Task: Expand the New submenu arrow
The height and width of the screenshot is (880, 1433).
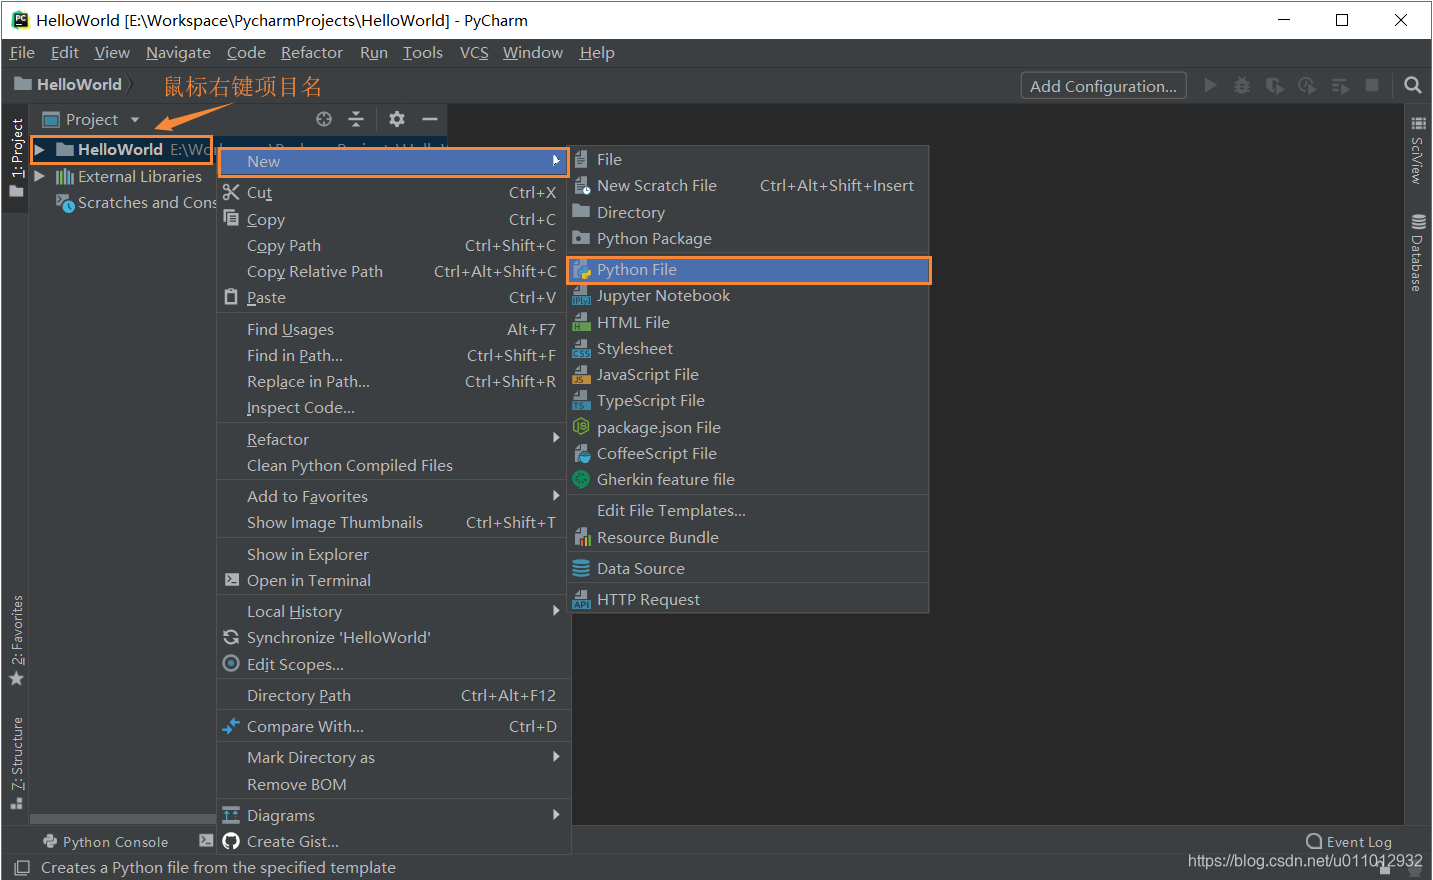Action: pyautogui.click(x=556, y=160)
